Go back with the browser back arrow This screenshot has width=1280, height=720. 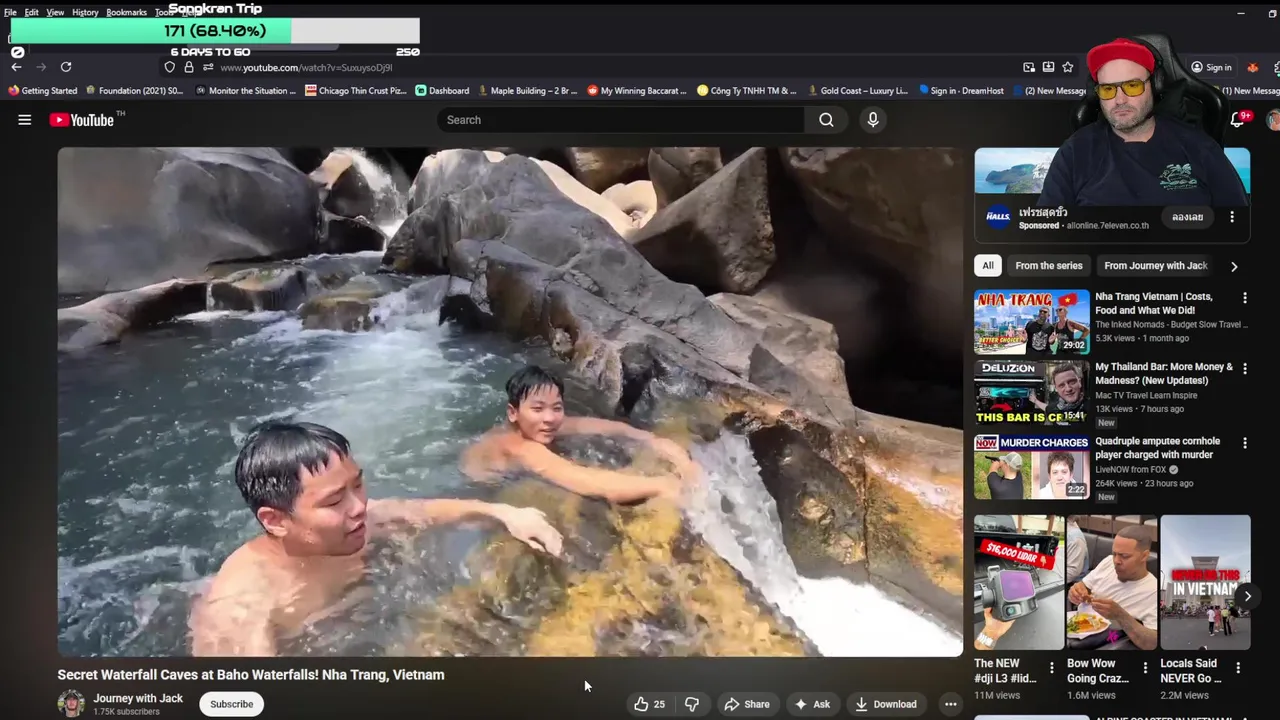(17, 67)
